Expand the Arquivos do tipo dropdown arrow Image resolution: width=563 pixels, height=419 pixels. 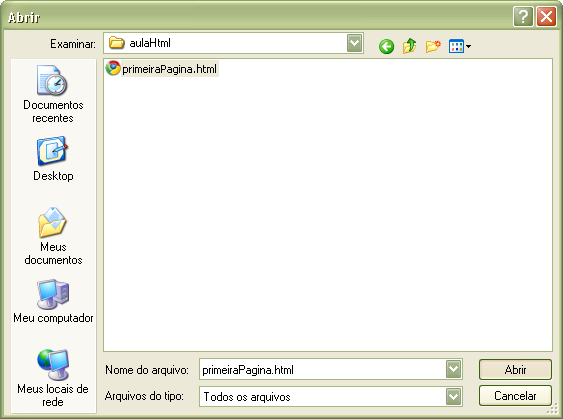pyautogui.click(x=453, y=396)
